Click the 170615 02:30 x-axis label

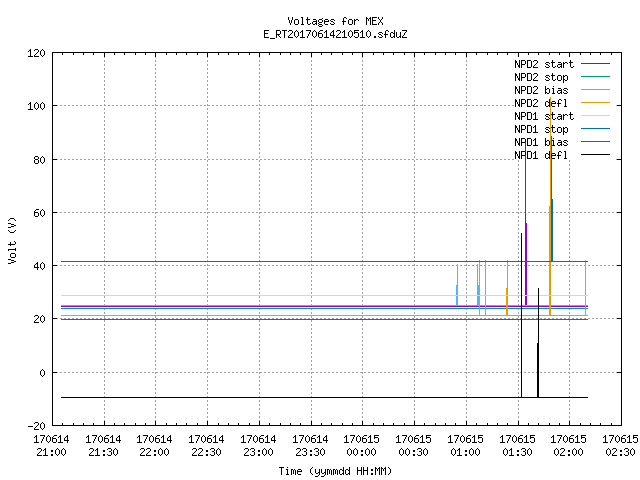click(x=620, y=446)
